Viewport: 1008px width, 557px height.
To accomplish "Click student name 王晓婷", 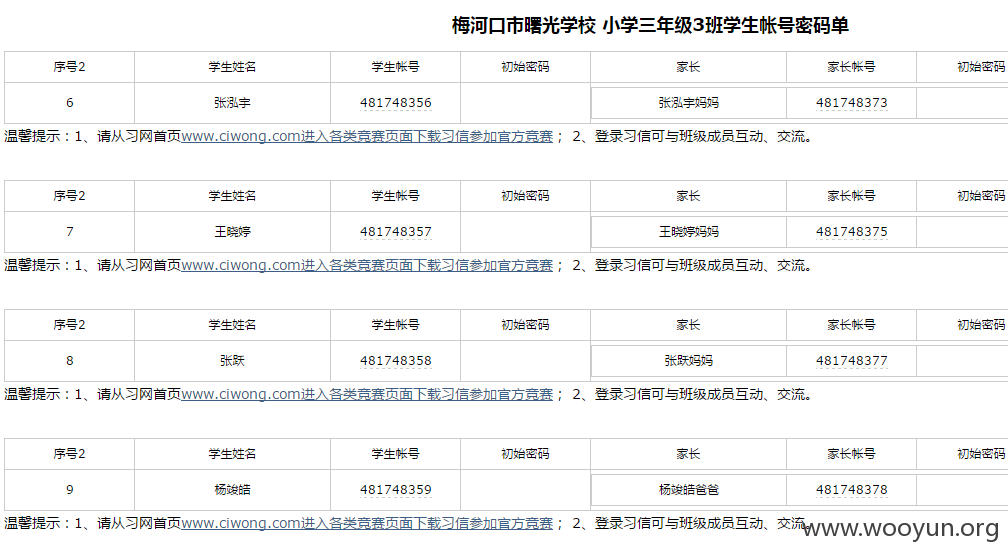I will pos(232,232).
